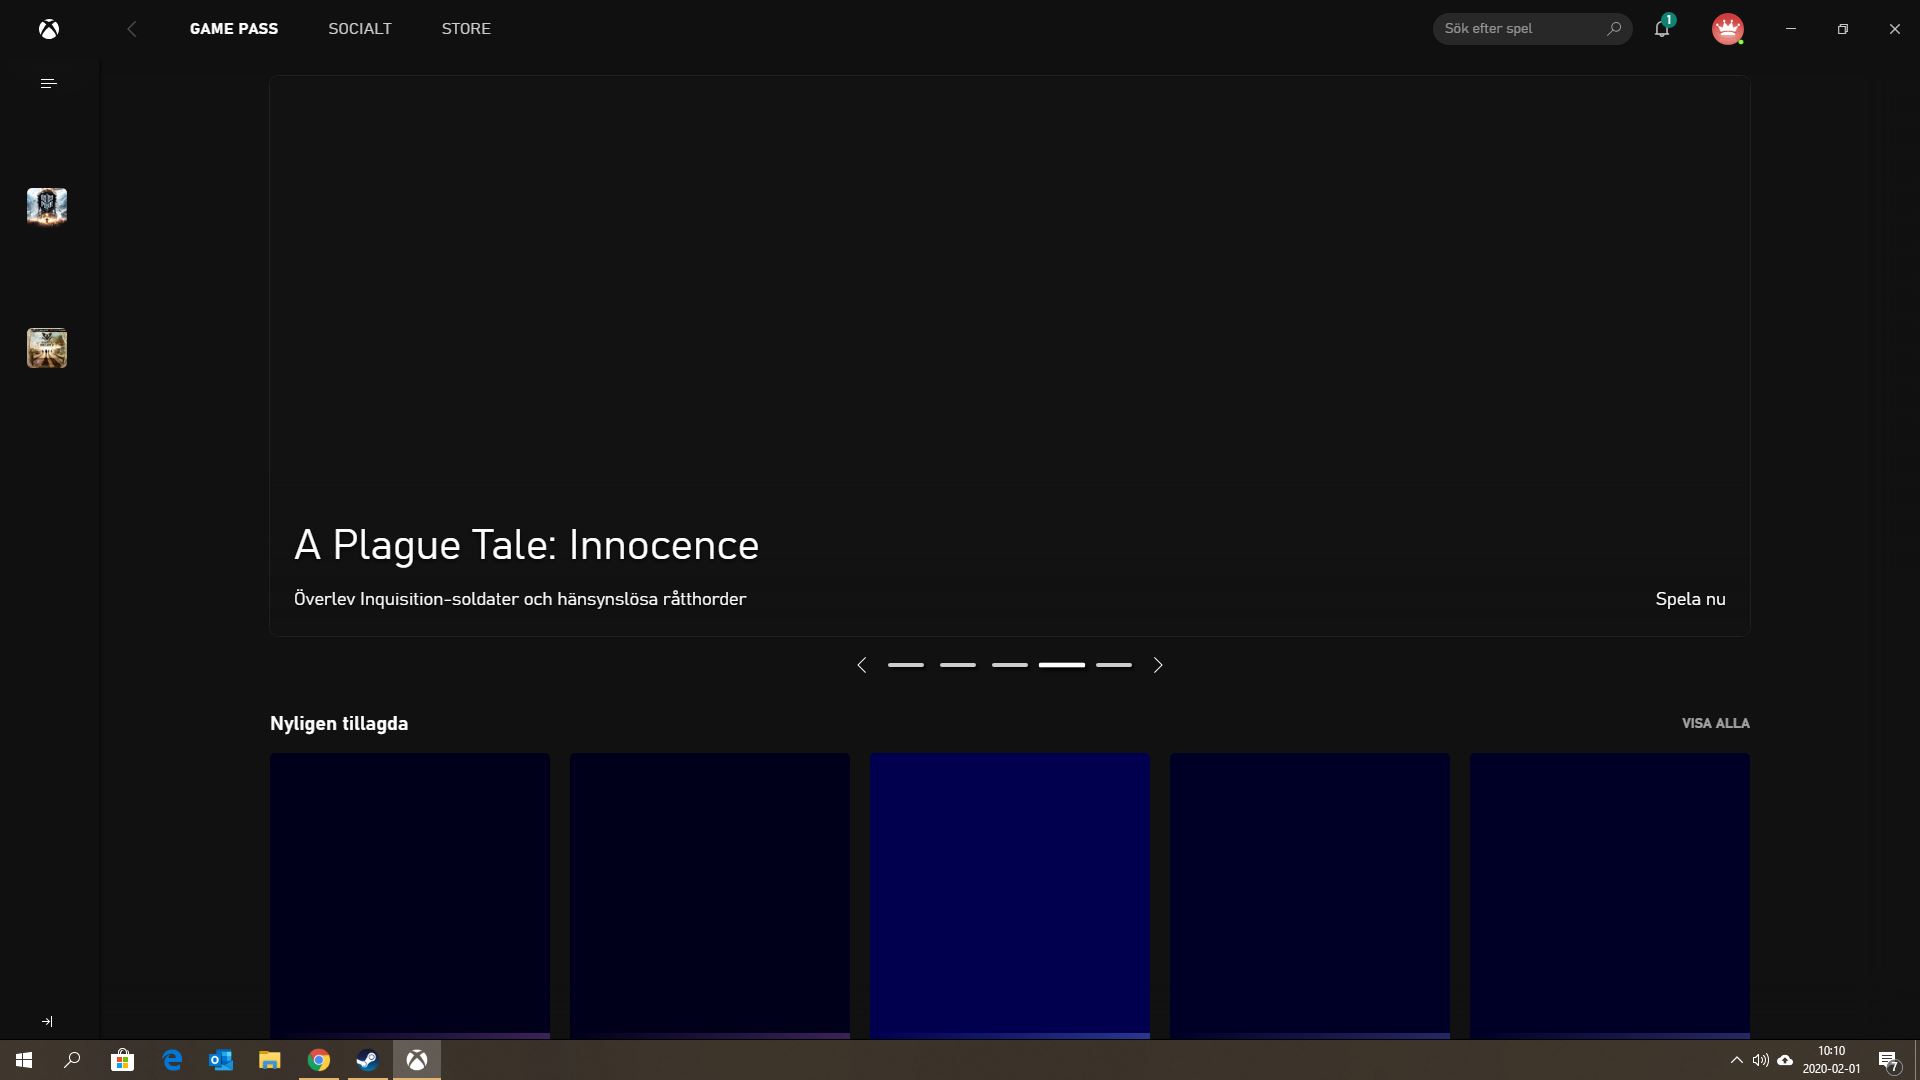This screenshot has height=1080, width=1920.
Task: Open the second recently added game card
Action: tap(710, 896)
